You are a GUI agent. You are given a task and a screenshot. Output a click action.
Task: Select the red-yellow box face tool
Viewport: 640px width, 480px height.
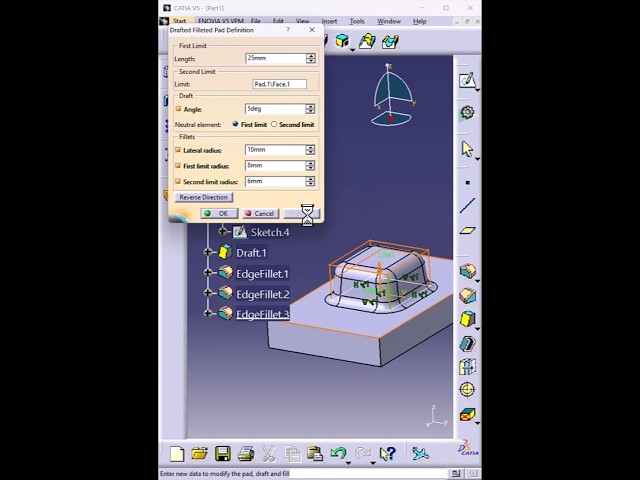pyautogui.click(x=467, y=414)
